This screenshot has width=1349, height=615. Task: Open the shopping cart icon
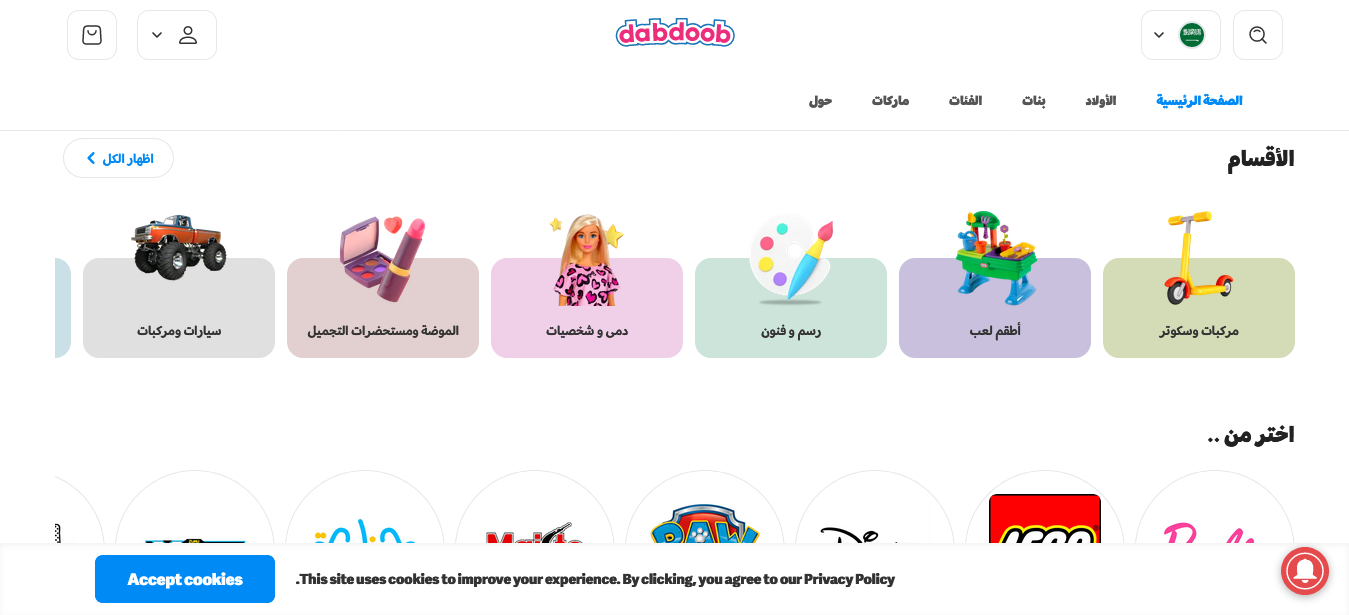[92, 35]
